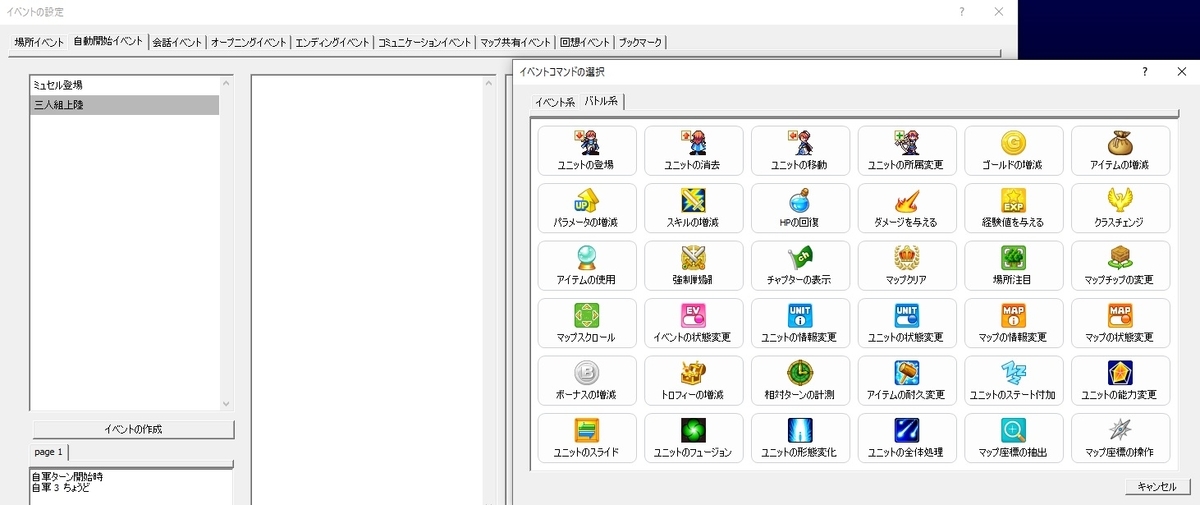
Task: Open the マップ共有イベント tab
Action: point(516,43)
